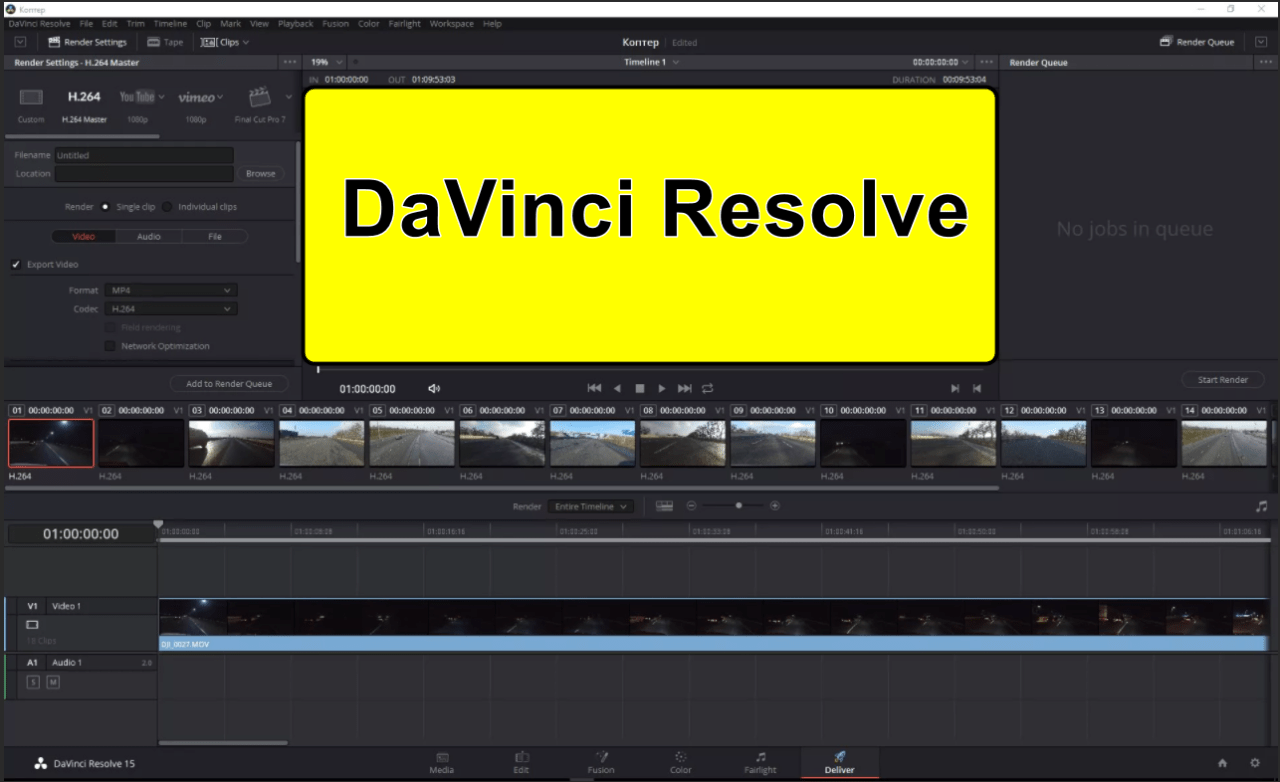This screenshot has width=1280, height=782.
Task: Click the Solo button on Audio 1
Action: [33, 682]
